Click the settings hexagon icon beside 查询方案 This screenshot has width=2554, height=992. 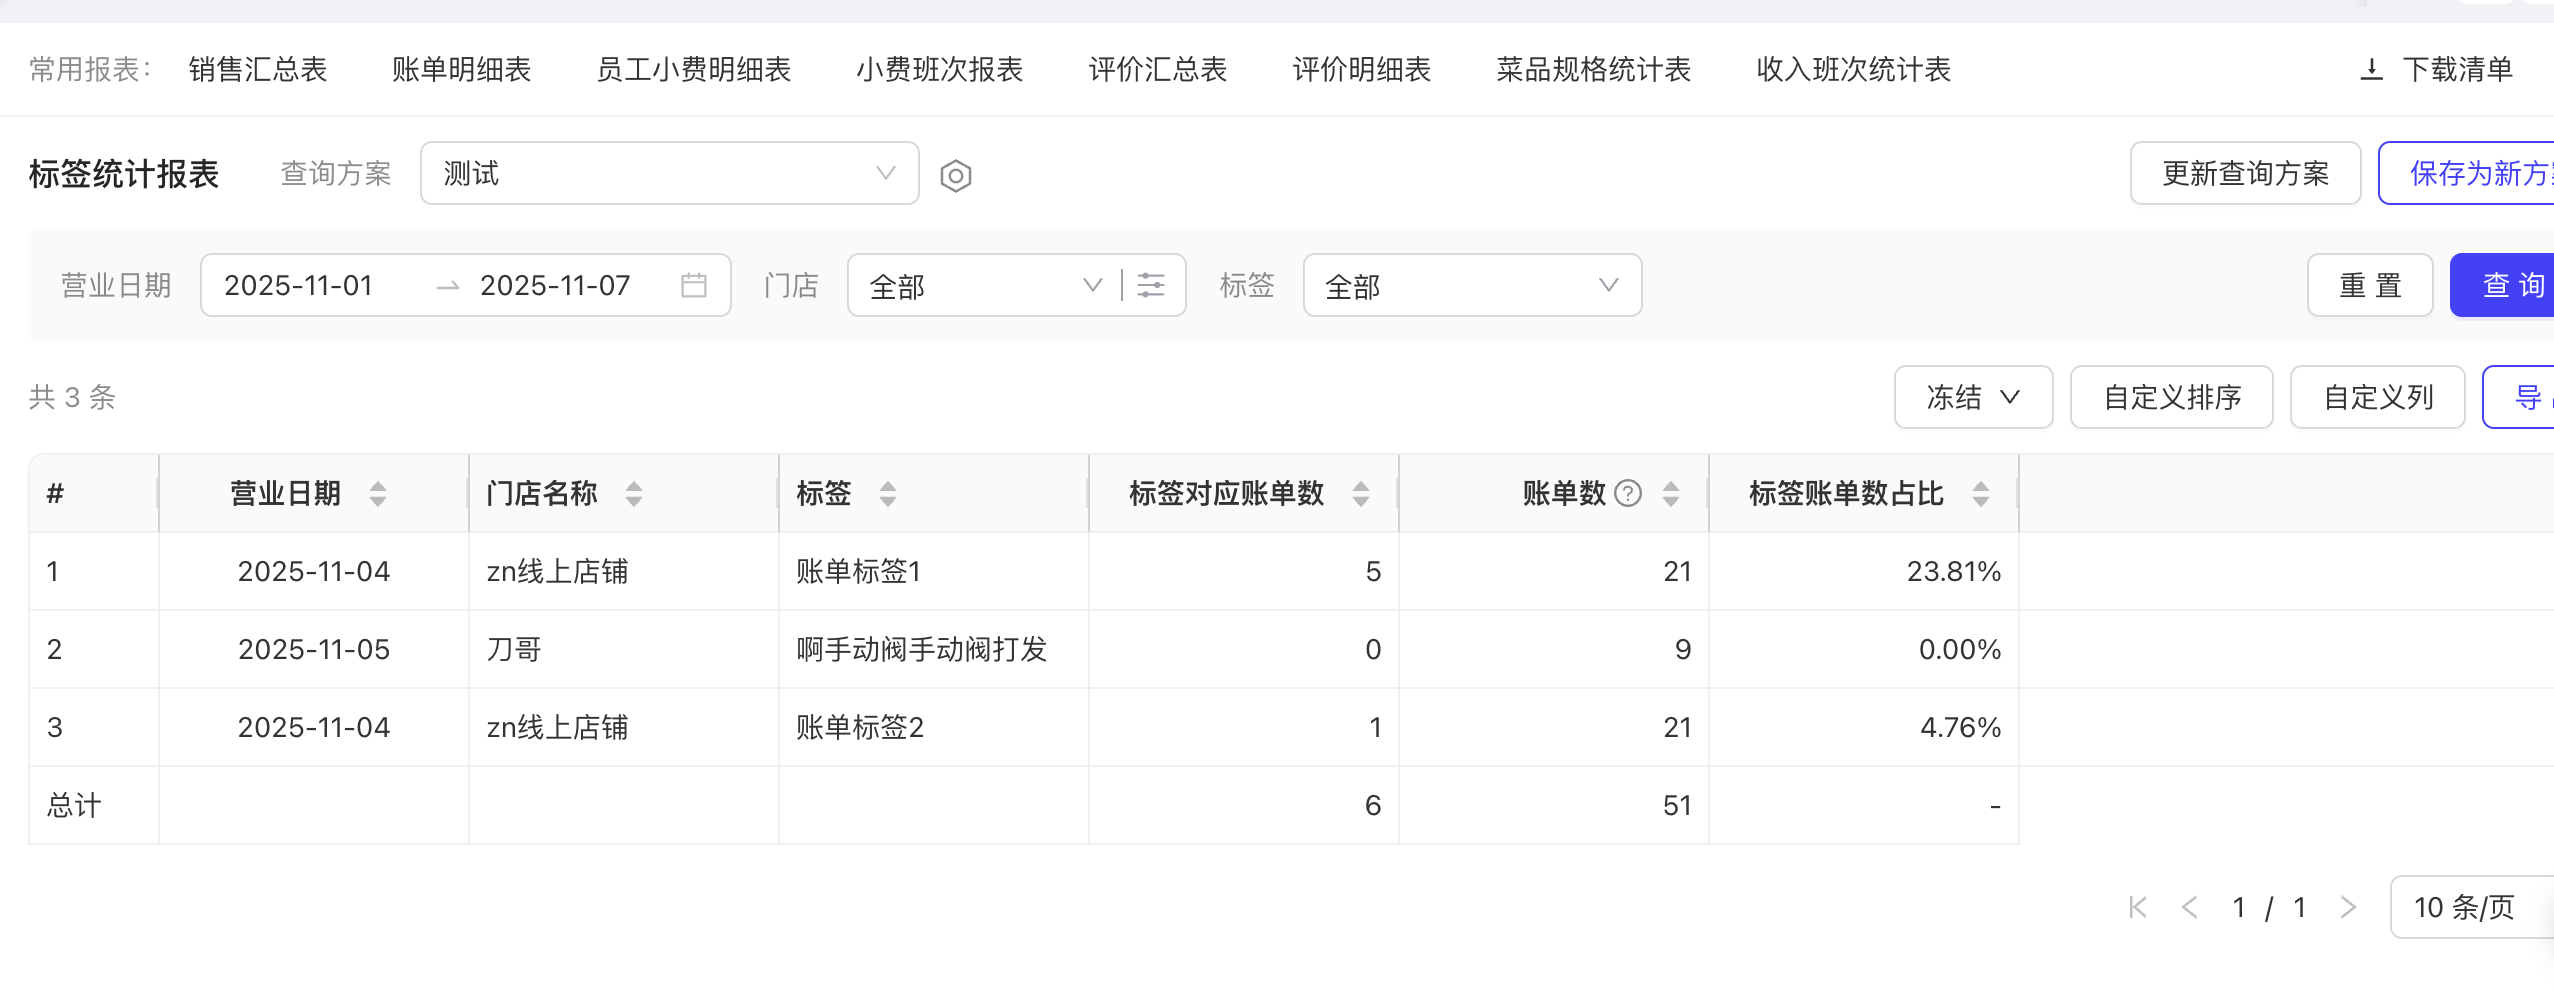point(955,176)
